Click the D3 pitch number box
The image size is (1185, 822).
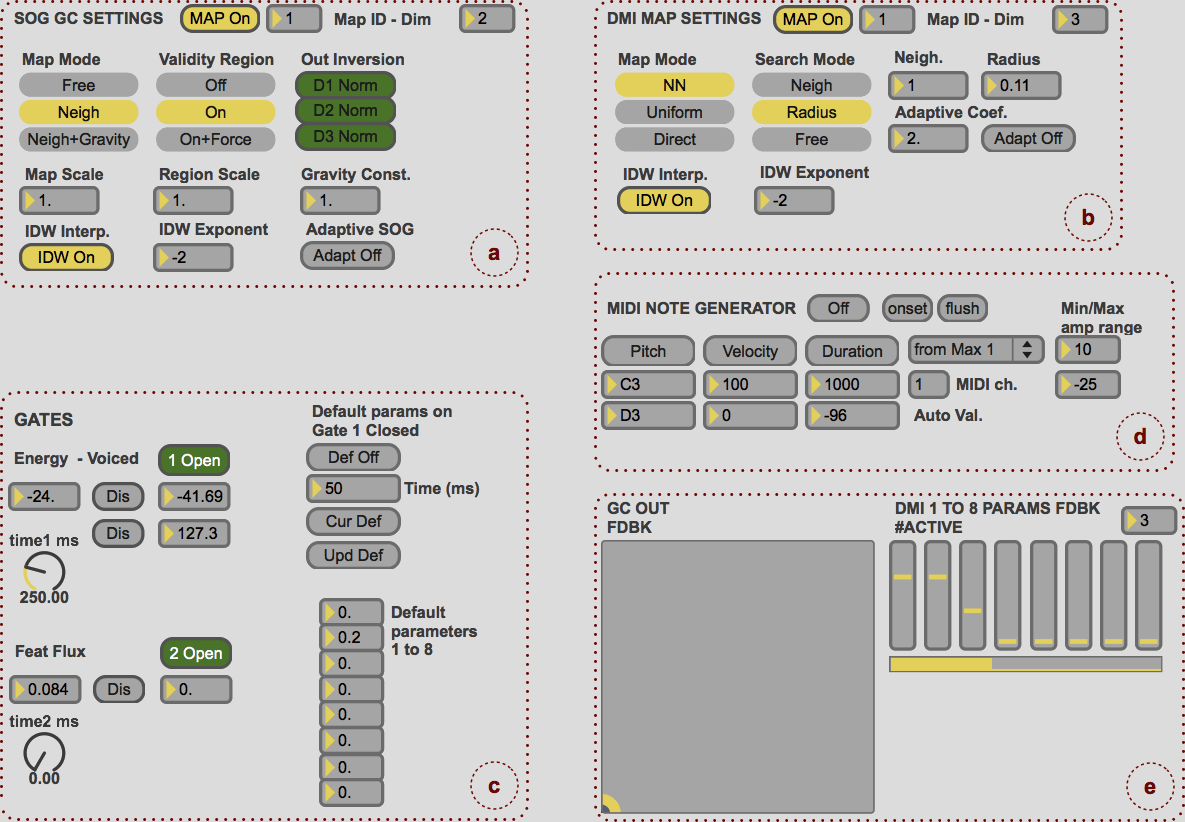[x=648, y=416]
